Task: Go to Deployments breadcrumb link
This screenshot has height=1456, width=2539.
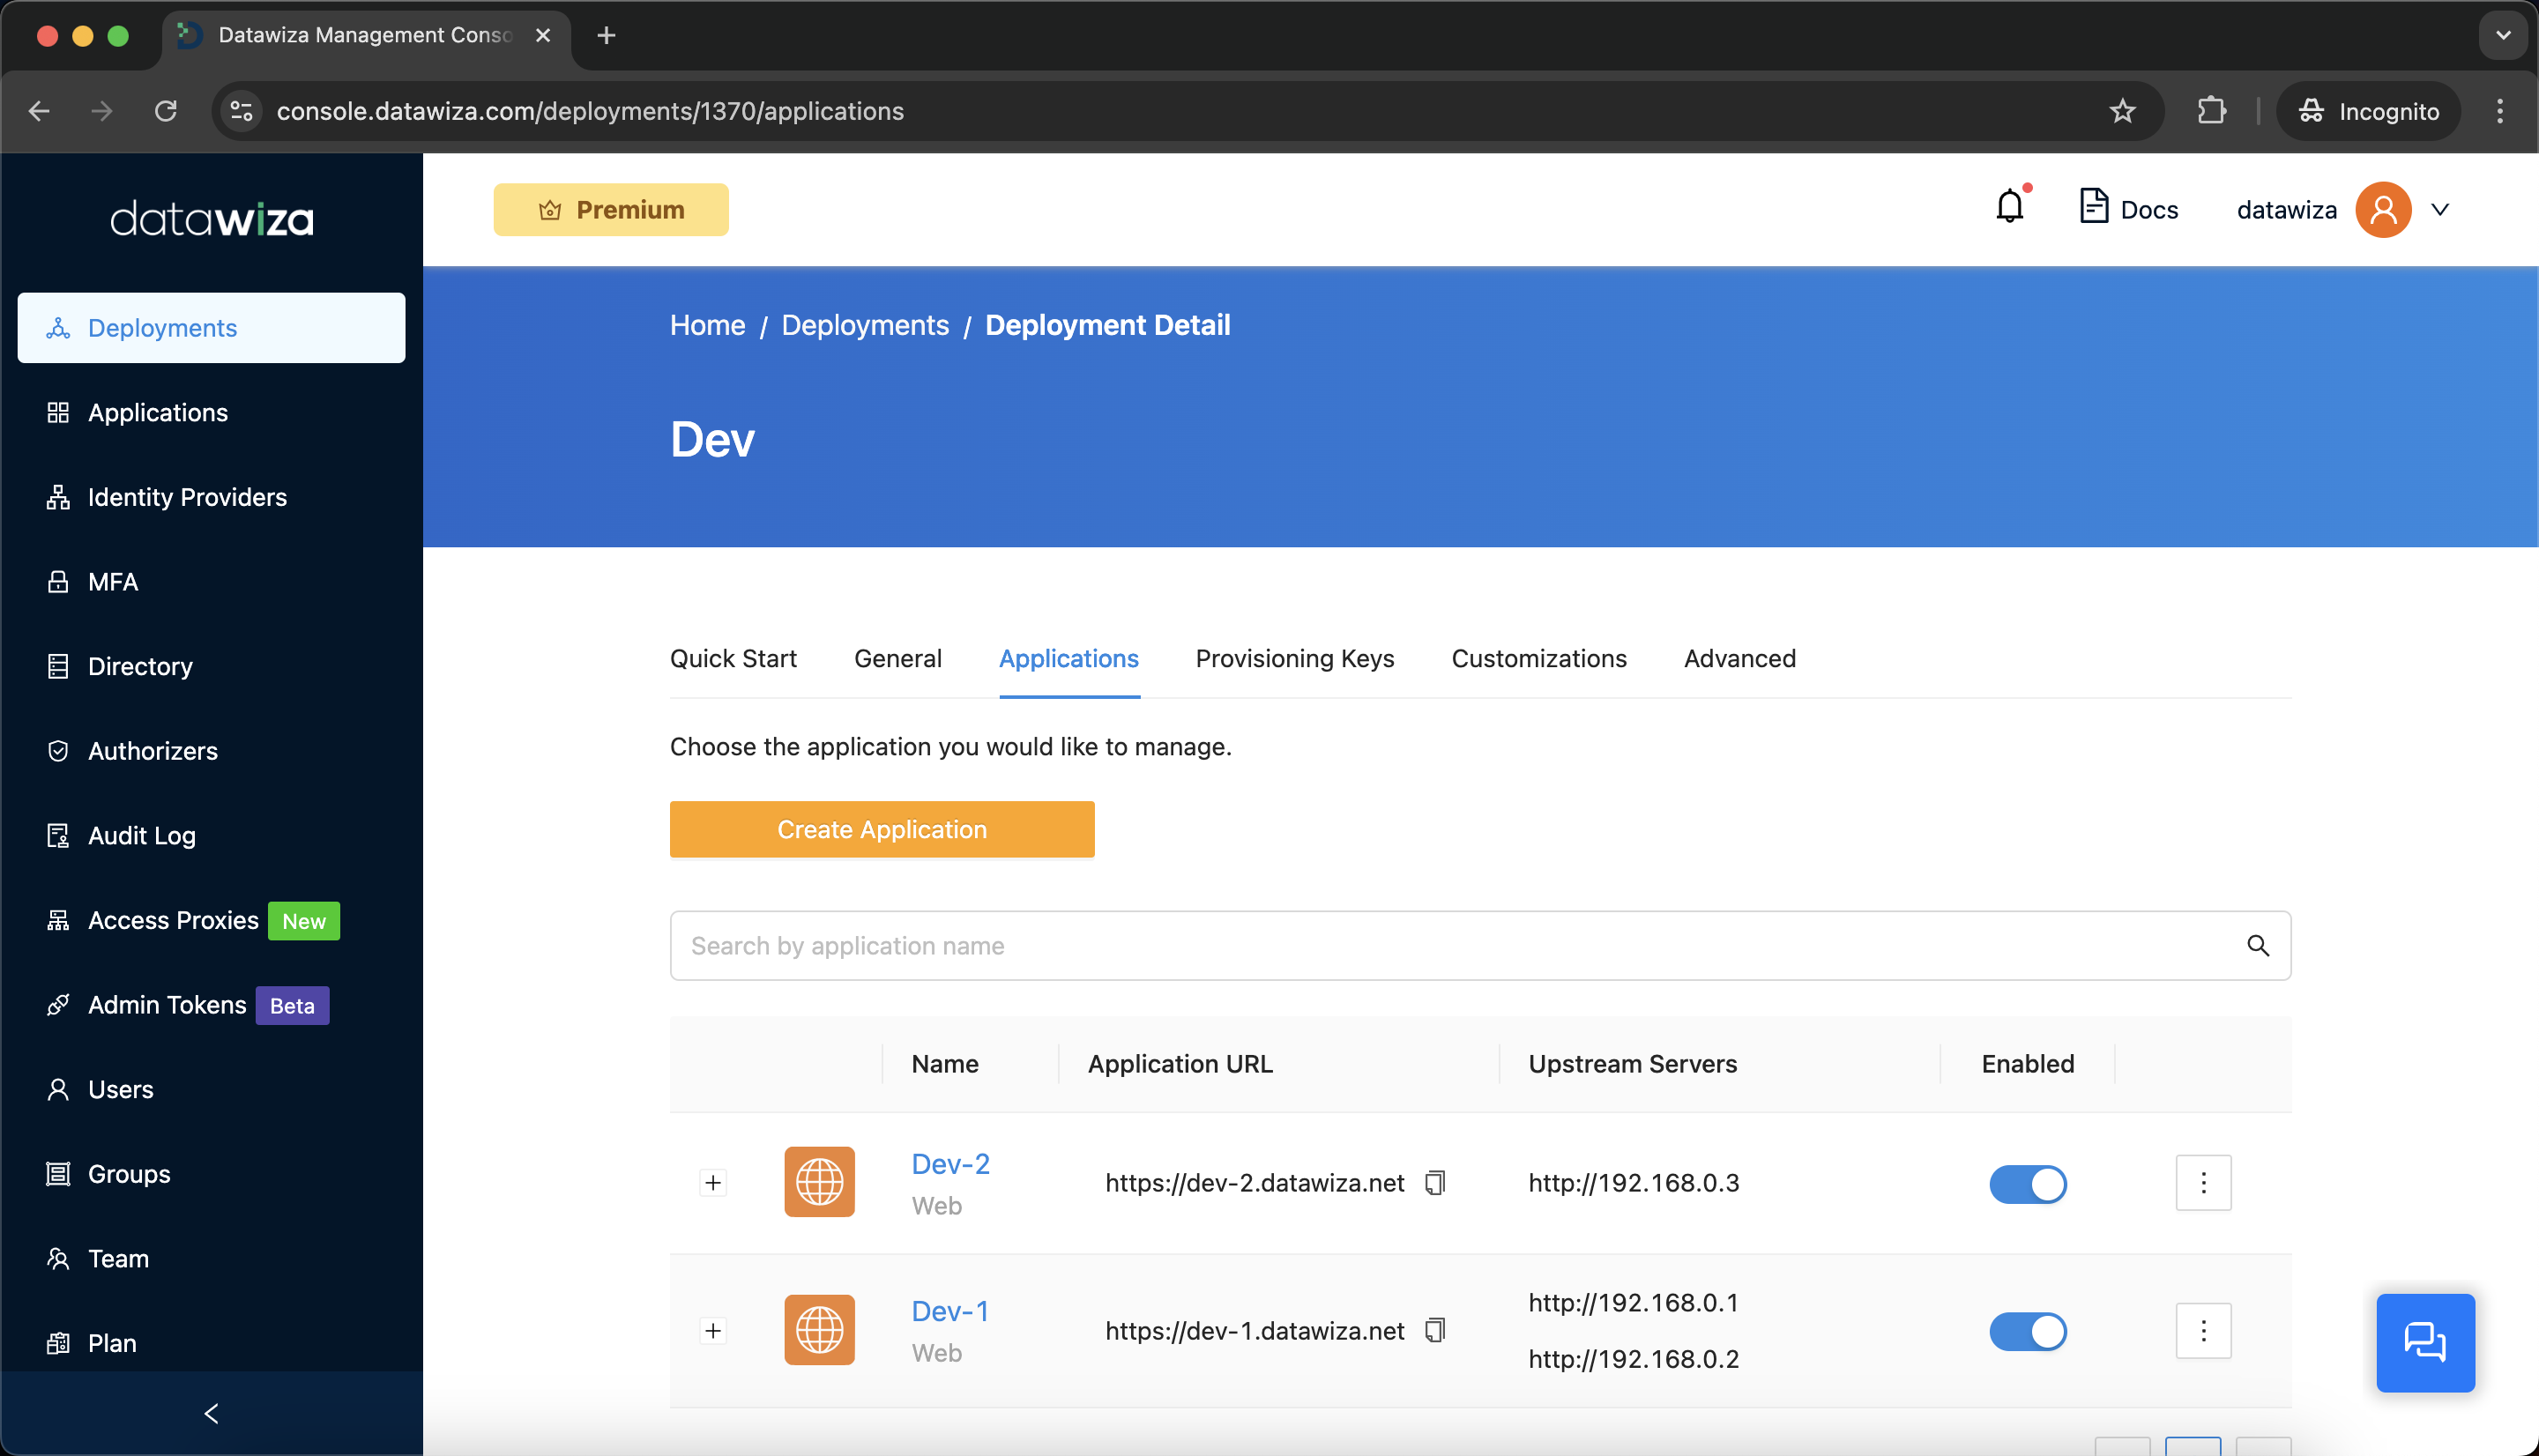Action: (864, 325)
